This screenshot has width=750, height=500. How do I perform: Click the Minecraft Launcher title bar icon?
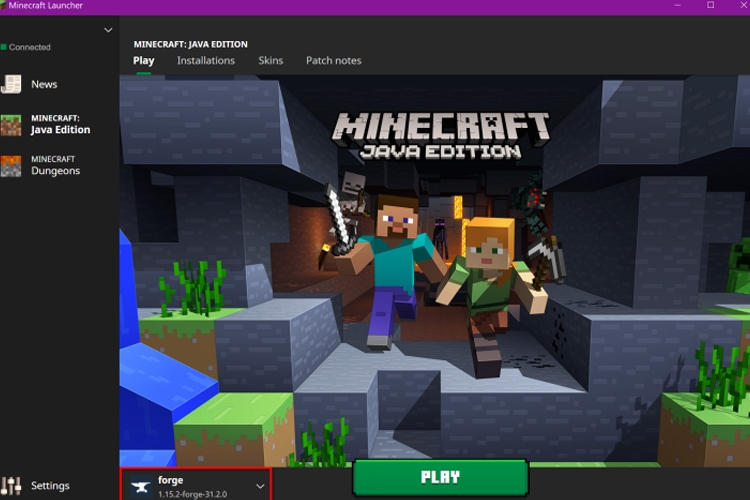coord(3,5)
